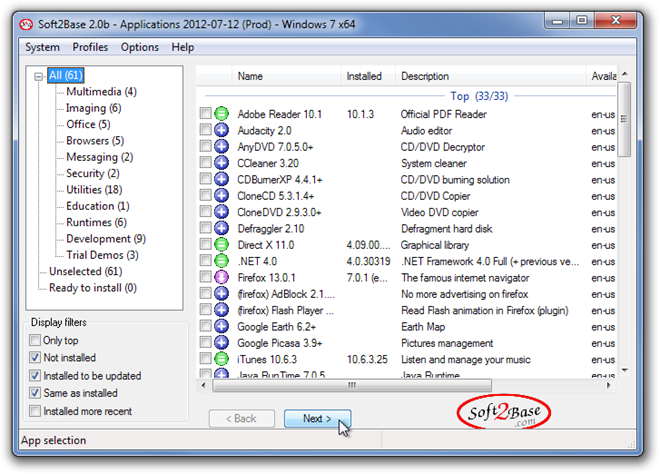Click the Description column header
Viewport: 660px width, 474px height.
point(490,76)
